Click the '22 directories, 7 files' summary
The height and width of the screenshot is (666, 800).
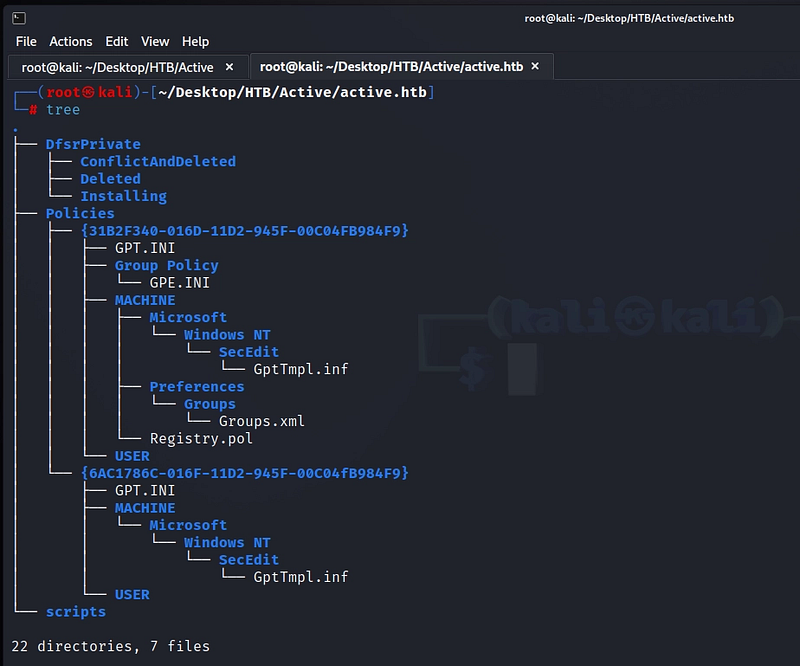point(110,647)
